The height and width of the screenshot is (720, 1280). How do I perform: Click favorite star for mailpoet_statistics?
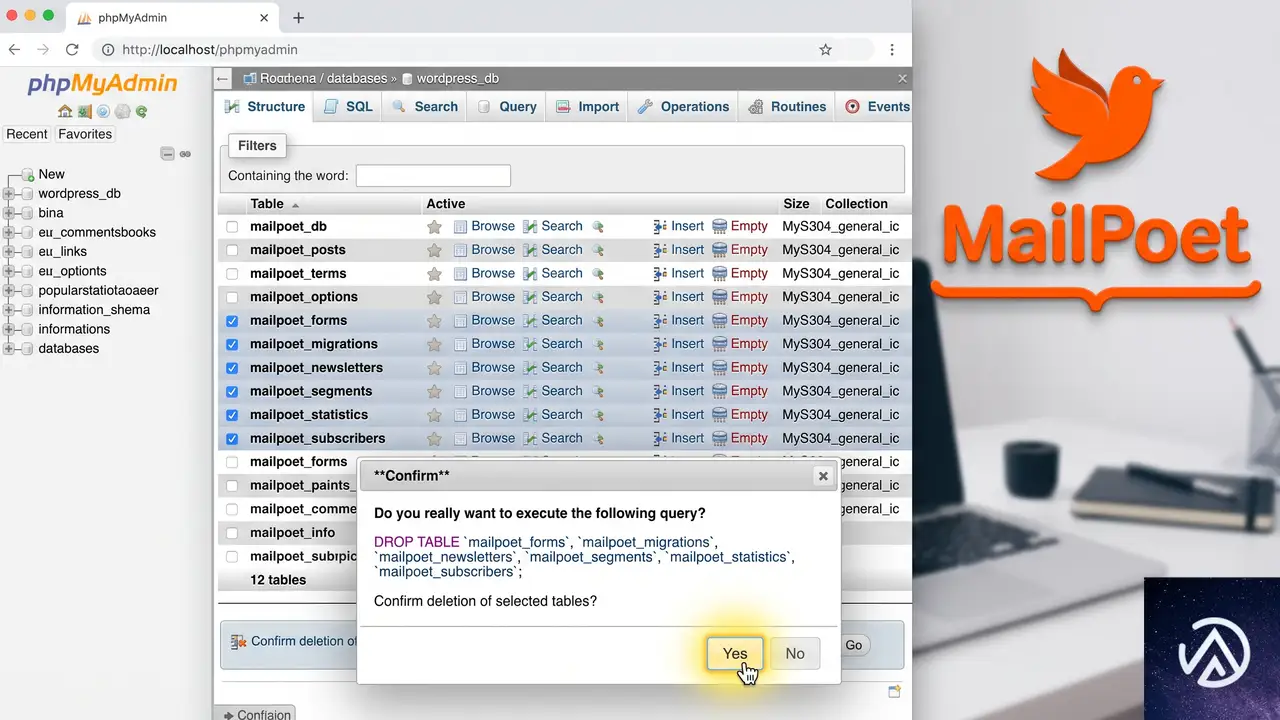tap(434, 415)
